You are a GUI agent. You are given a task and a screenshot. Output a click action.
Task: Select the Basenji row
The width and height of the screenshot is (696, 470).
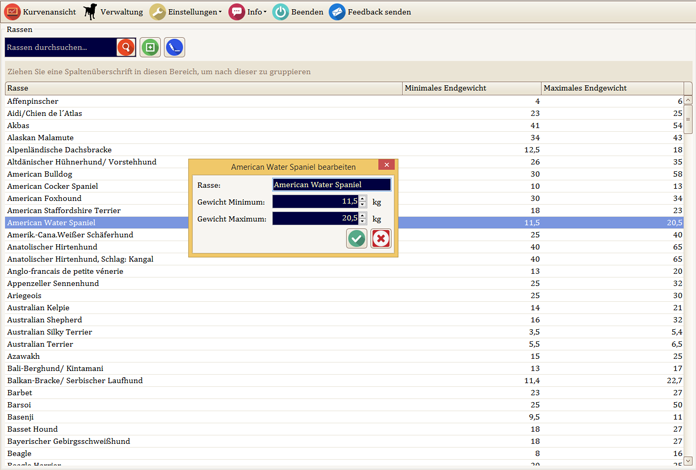click(x=344, y=417)
